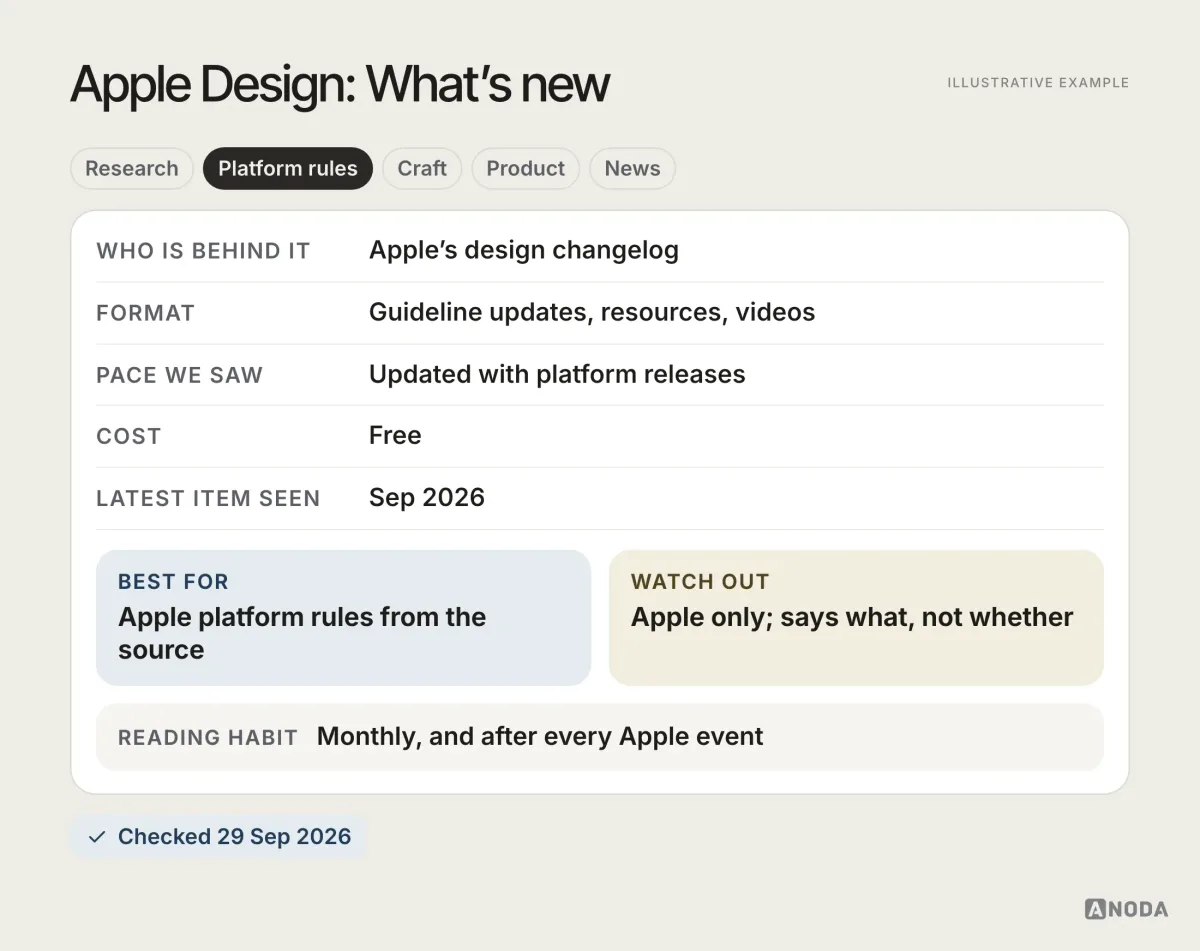Click the Cost label
This screenshot has width=1200, height=951.
(x=128, y=436)
